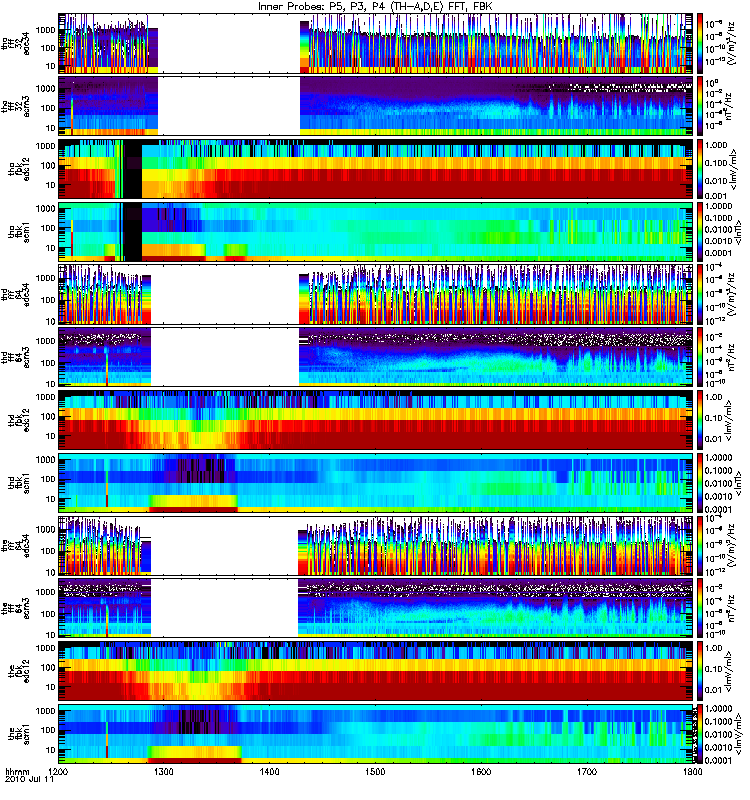Click the color bar beside tha fff scm3

[700, 106]
